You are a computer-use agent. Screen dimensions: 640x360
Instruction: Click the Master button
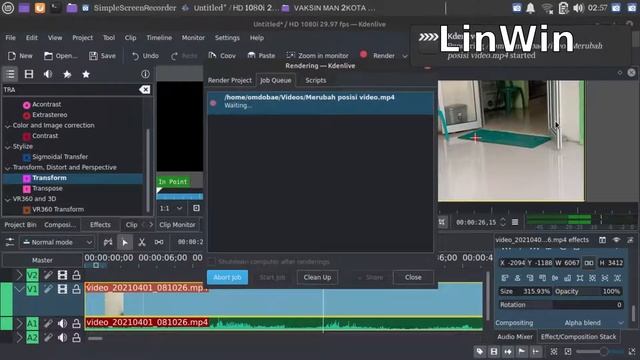point(42,260)
